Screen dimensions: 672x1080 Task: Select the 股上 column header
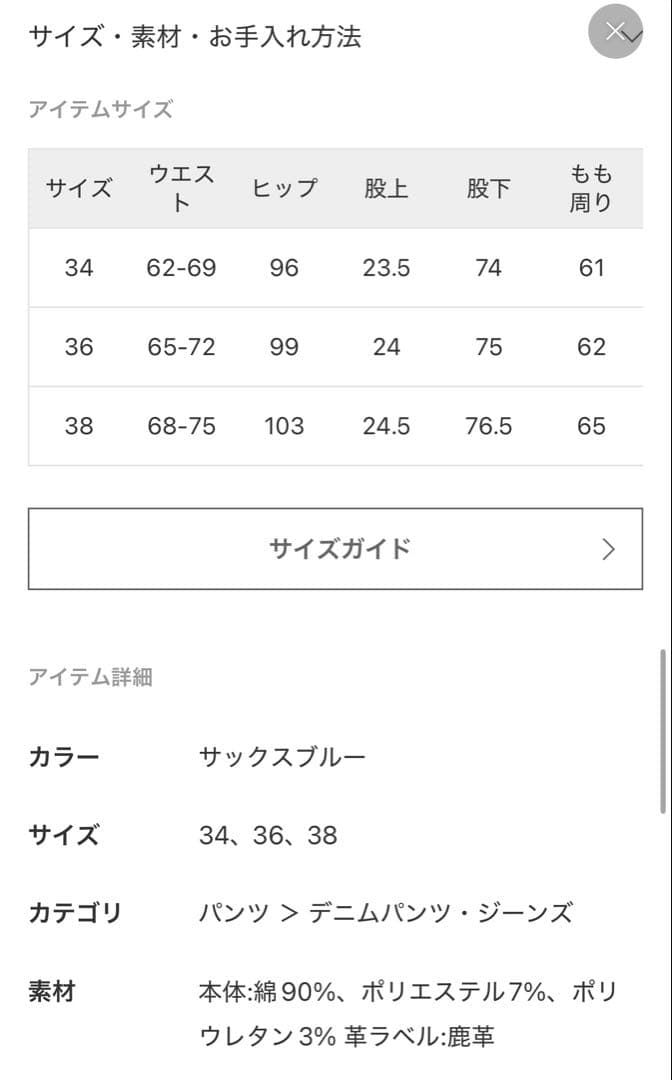point(386,188)
